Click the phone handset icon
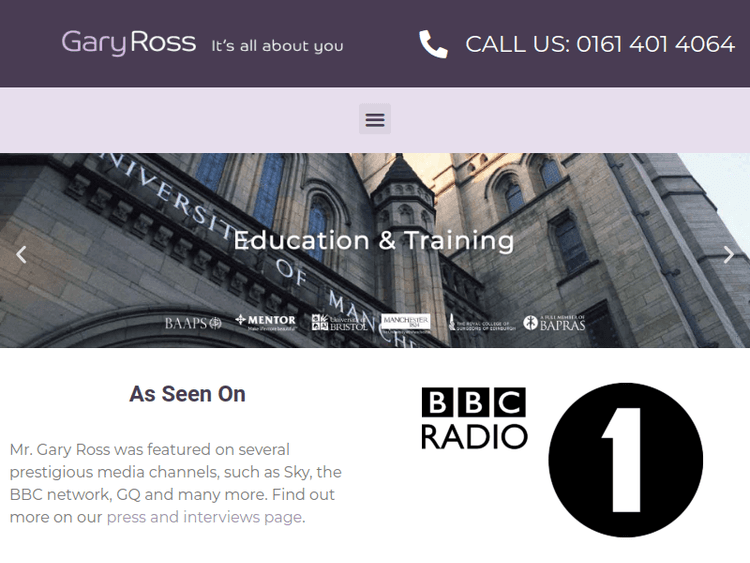The height and width of the screenshot is (563, 750). point(433,44)
